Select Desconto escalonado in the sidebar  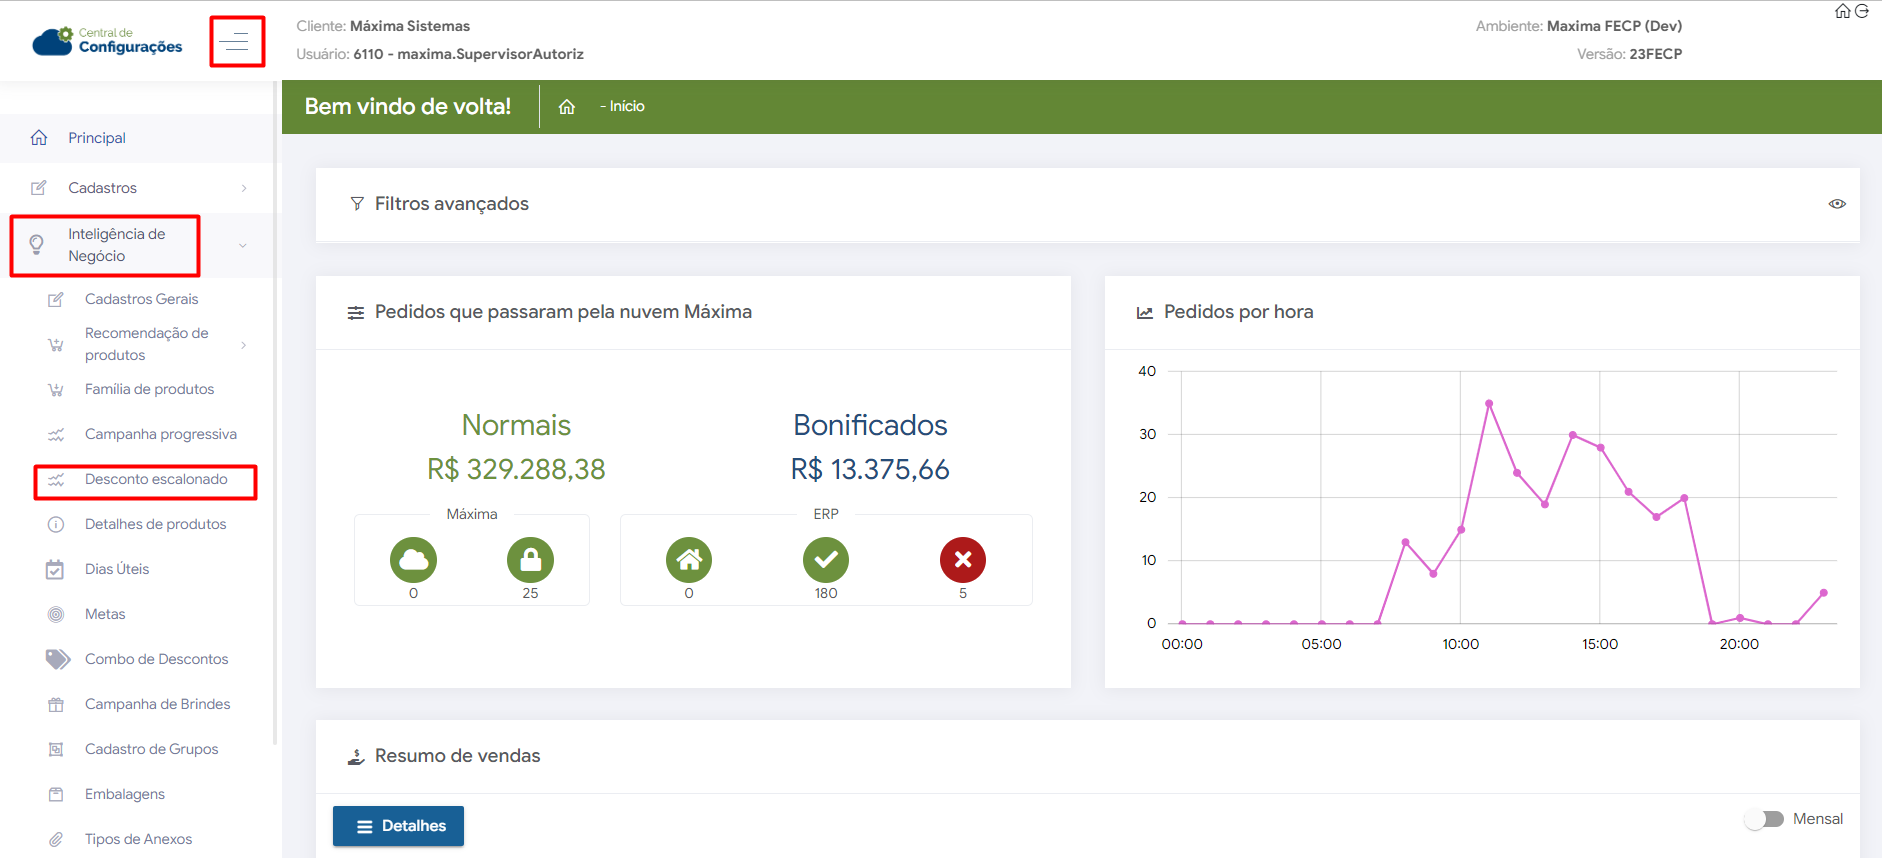click(x=156, y=480)
